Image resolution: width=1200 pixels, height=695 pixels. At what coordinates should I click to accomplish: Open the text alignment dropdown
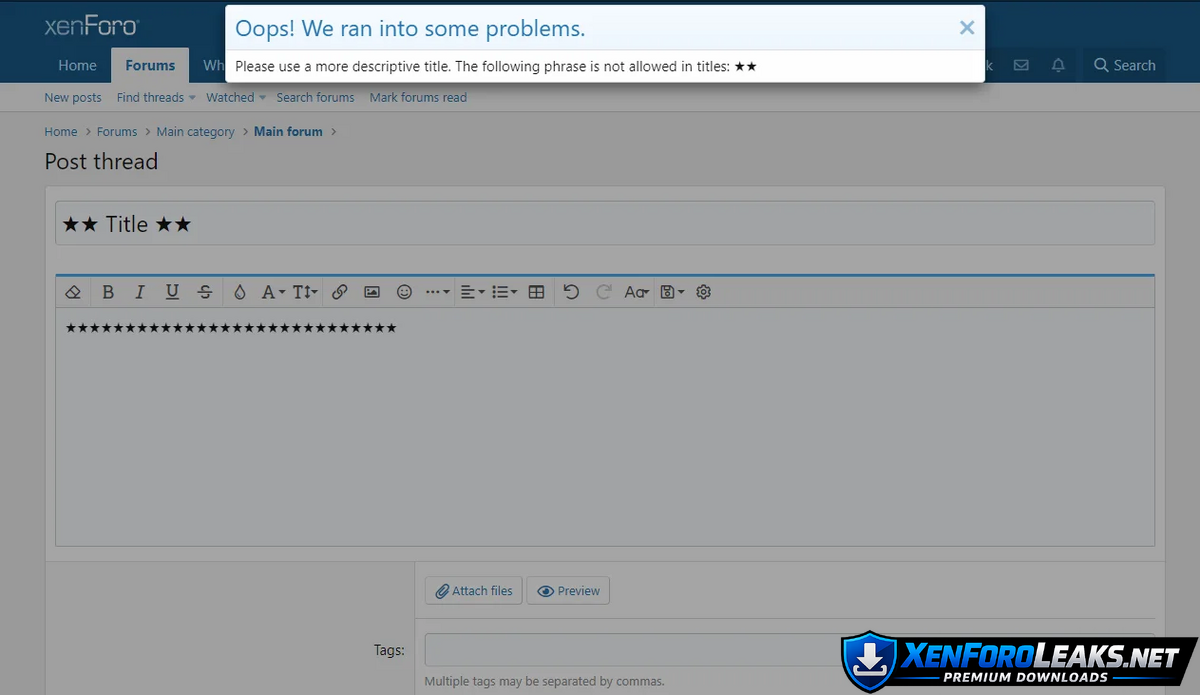click(472, 292)
